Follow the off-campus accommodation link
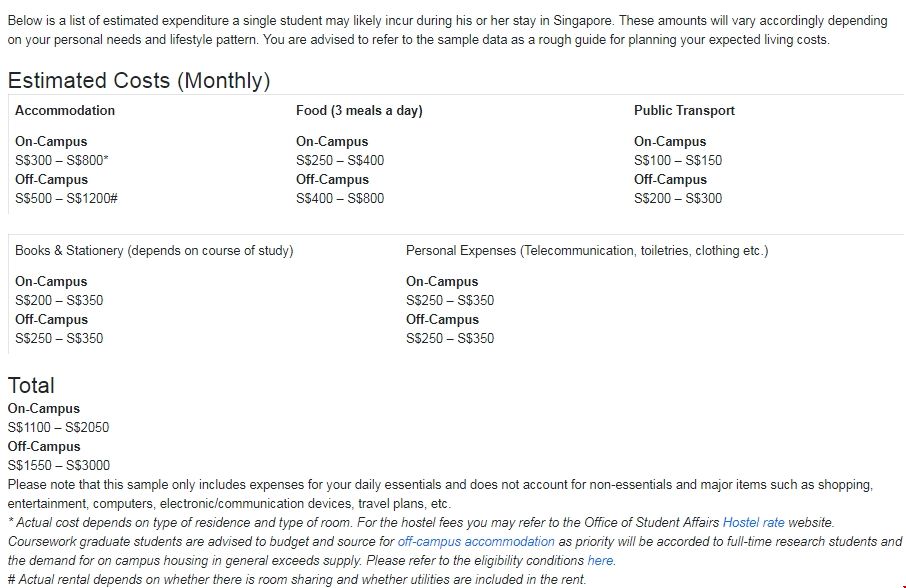Viewport: 906px width, 588px height. tap(476, 541)
